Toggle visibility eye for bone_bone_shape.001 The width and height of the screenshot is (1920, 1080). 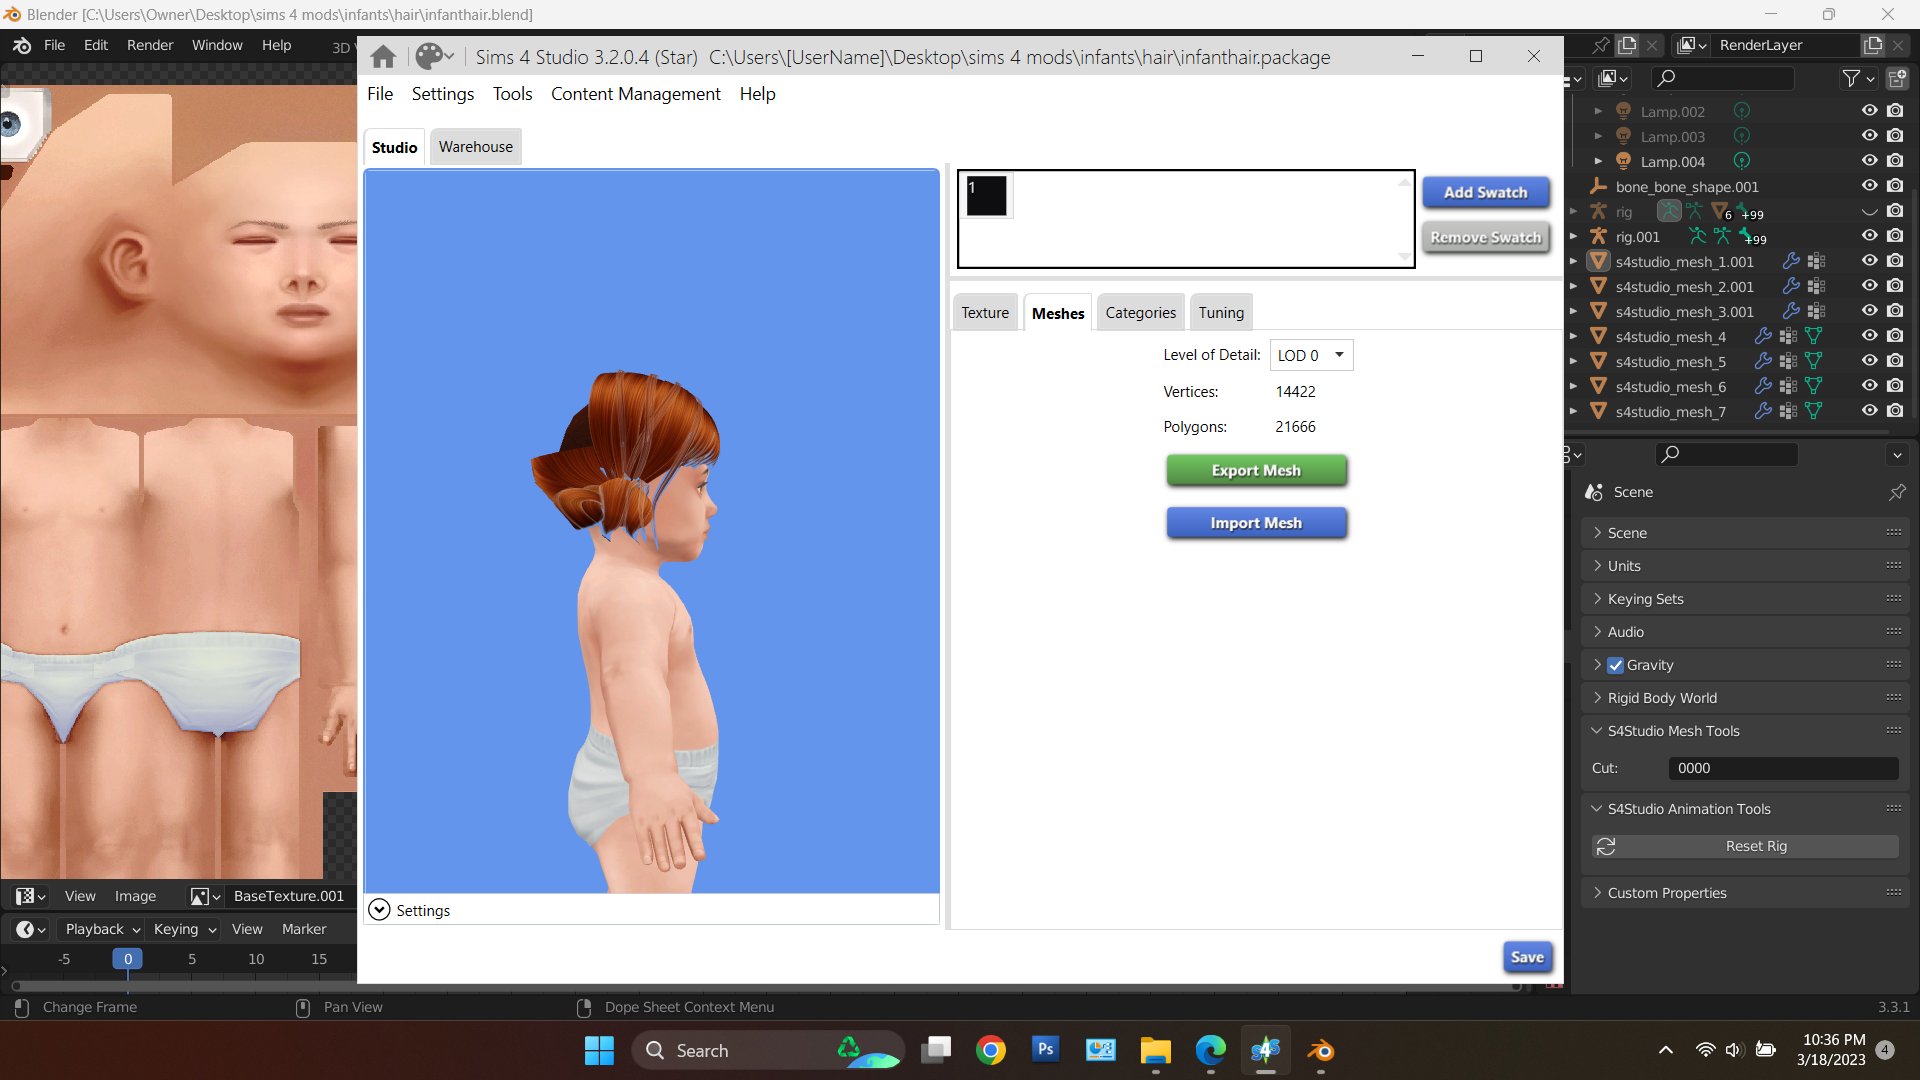click(1869, 186)
